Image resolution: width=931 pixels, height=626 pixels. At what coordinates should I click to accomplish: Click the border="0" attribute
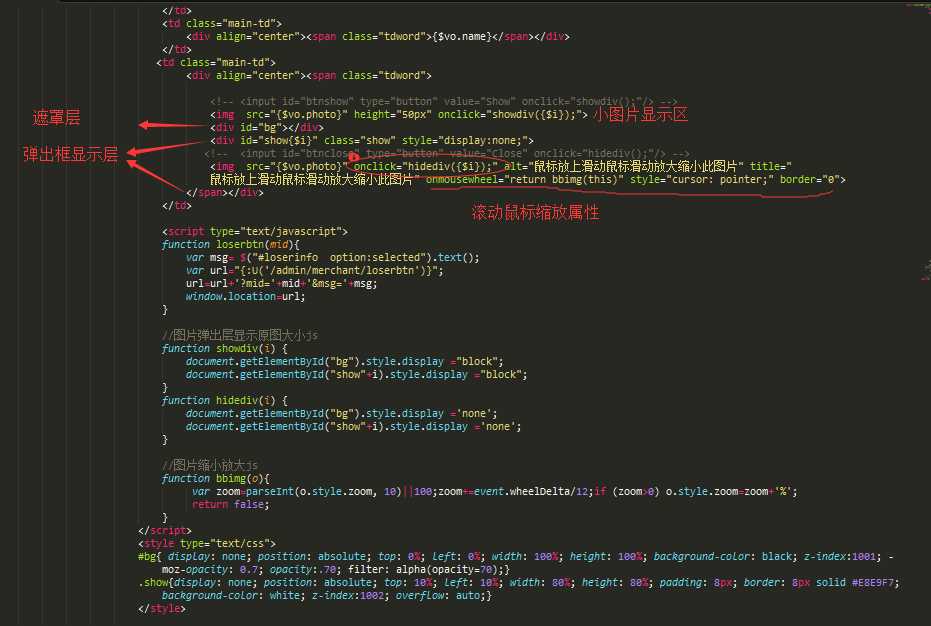click(x=809, y=179)
